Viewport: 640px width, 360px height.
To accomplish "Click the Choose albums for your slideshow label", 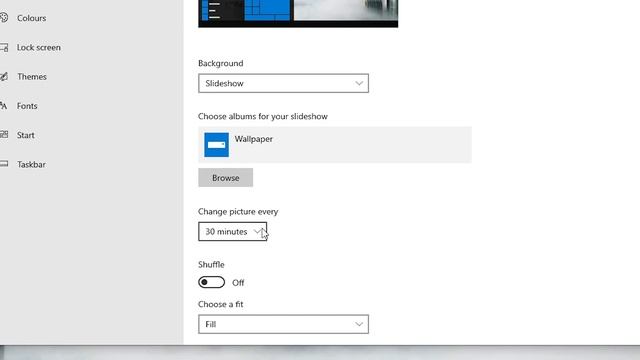I will [263, 116].
